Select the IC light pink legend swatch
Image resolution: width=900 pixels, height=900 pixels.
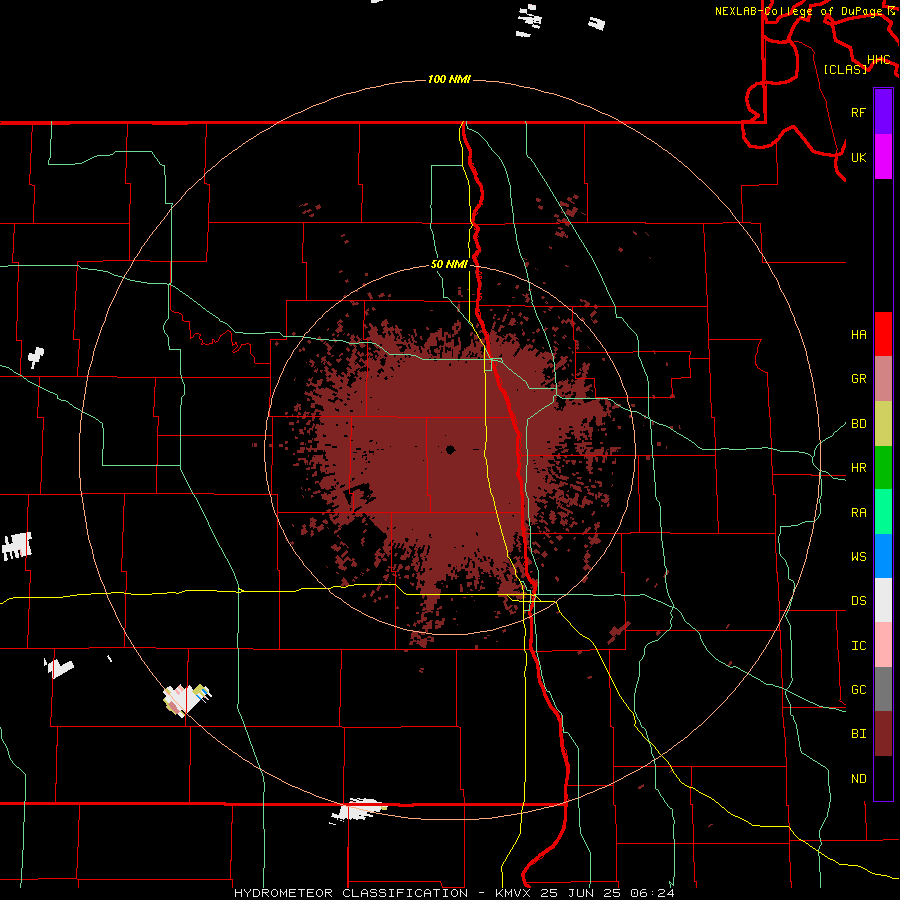coord(883,645)
